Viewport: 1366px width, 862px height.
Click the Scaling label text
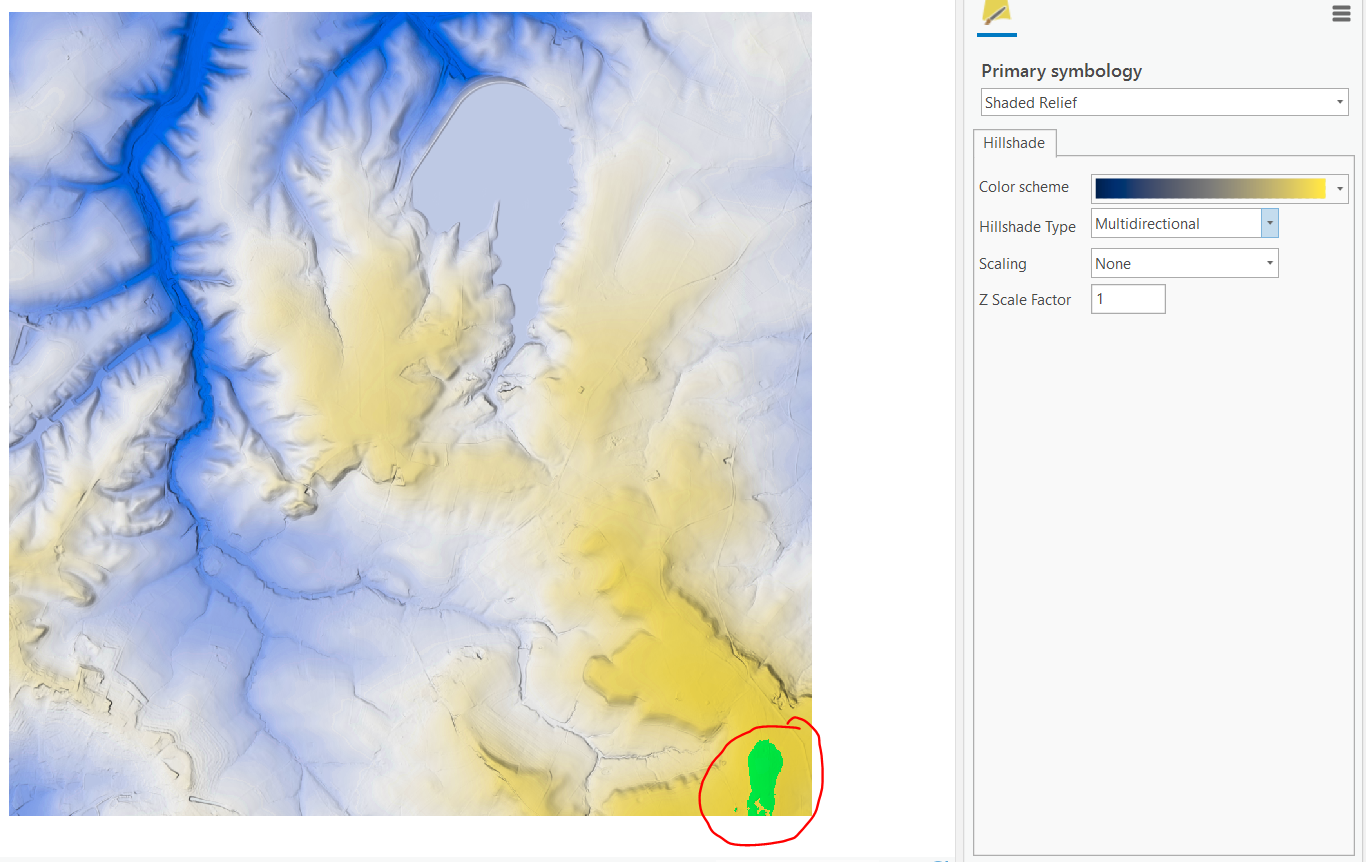click(x=1002, y=263)
